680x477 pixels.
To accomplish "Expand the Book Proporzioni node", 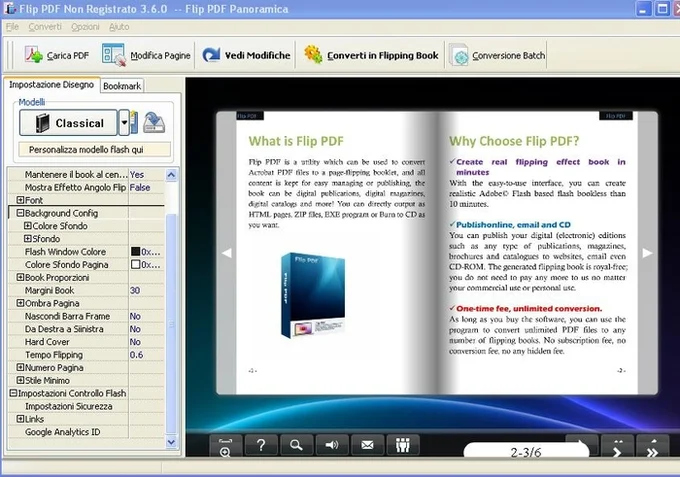I will (20, 277).
